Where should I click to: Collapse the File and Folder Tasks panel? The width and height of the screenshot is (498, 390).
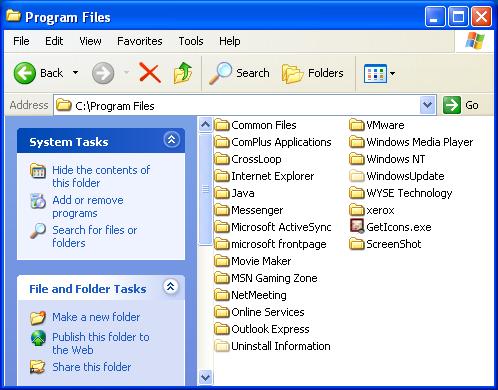[x=171, y=287]
